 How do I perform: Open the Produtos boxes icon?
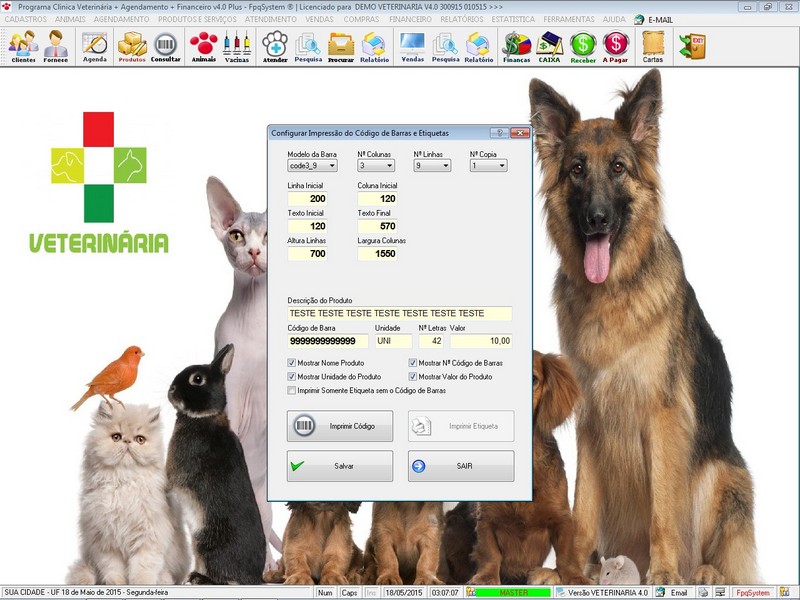click(132, 46)
